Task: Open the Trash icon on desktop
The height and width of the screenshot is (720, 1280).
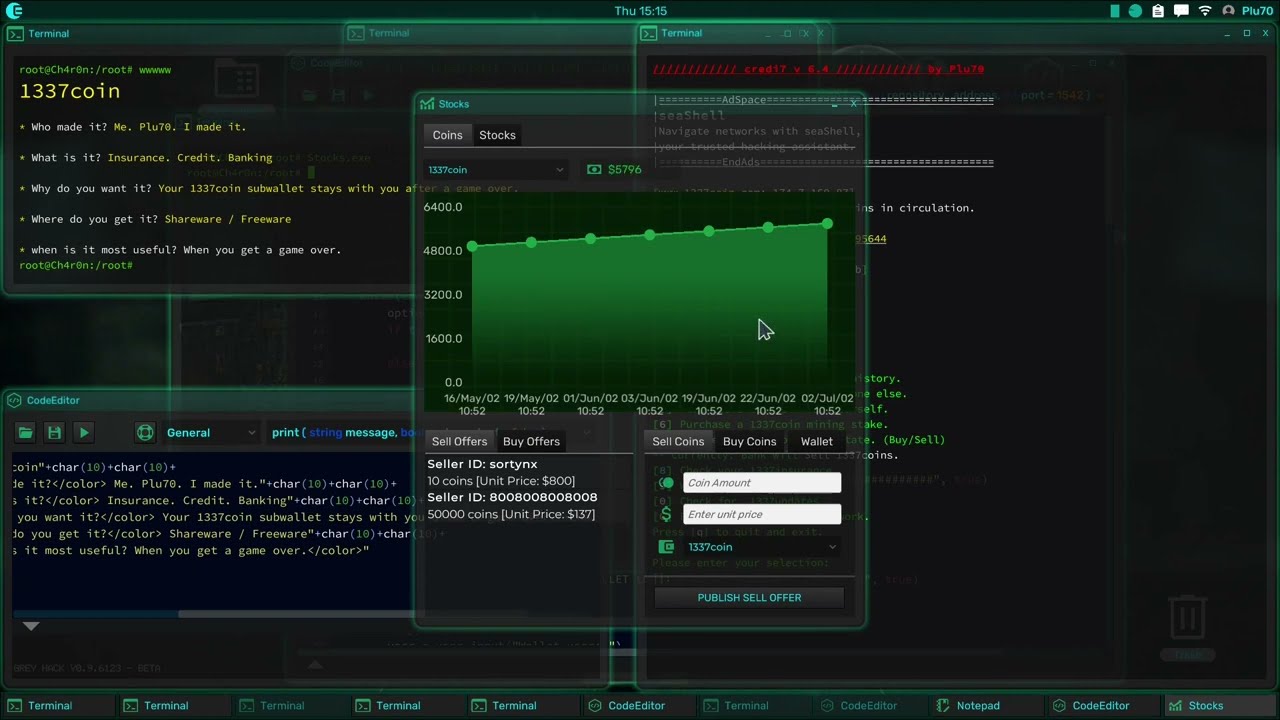Action: pos(1187,620)
